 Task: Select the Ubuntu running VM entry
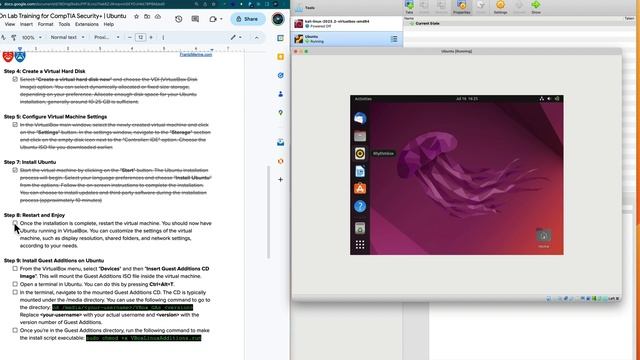pos(347,39)
